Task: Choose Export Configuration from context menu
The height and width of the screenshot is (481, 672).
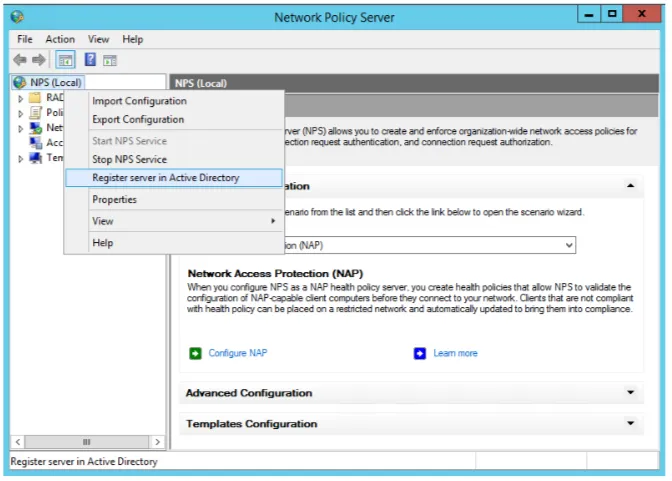Action: coord(174,119)
